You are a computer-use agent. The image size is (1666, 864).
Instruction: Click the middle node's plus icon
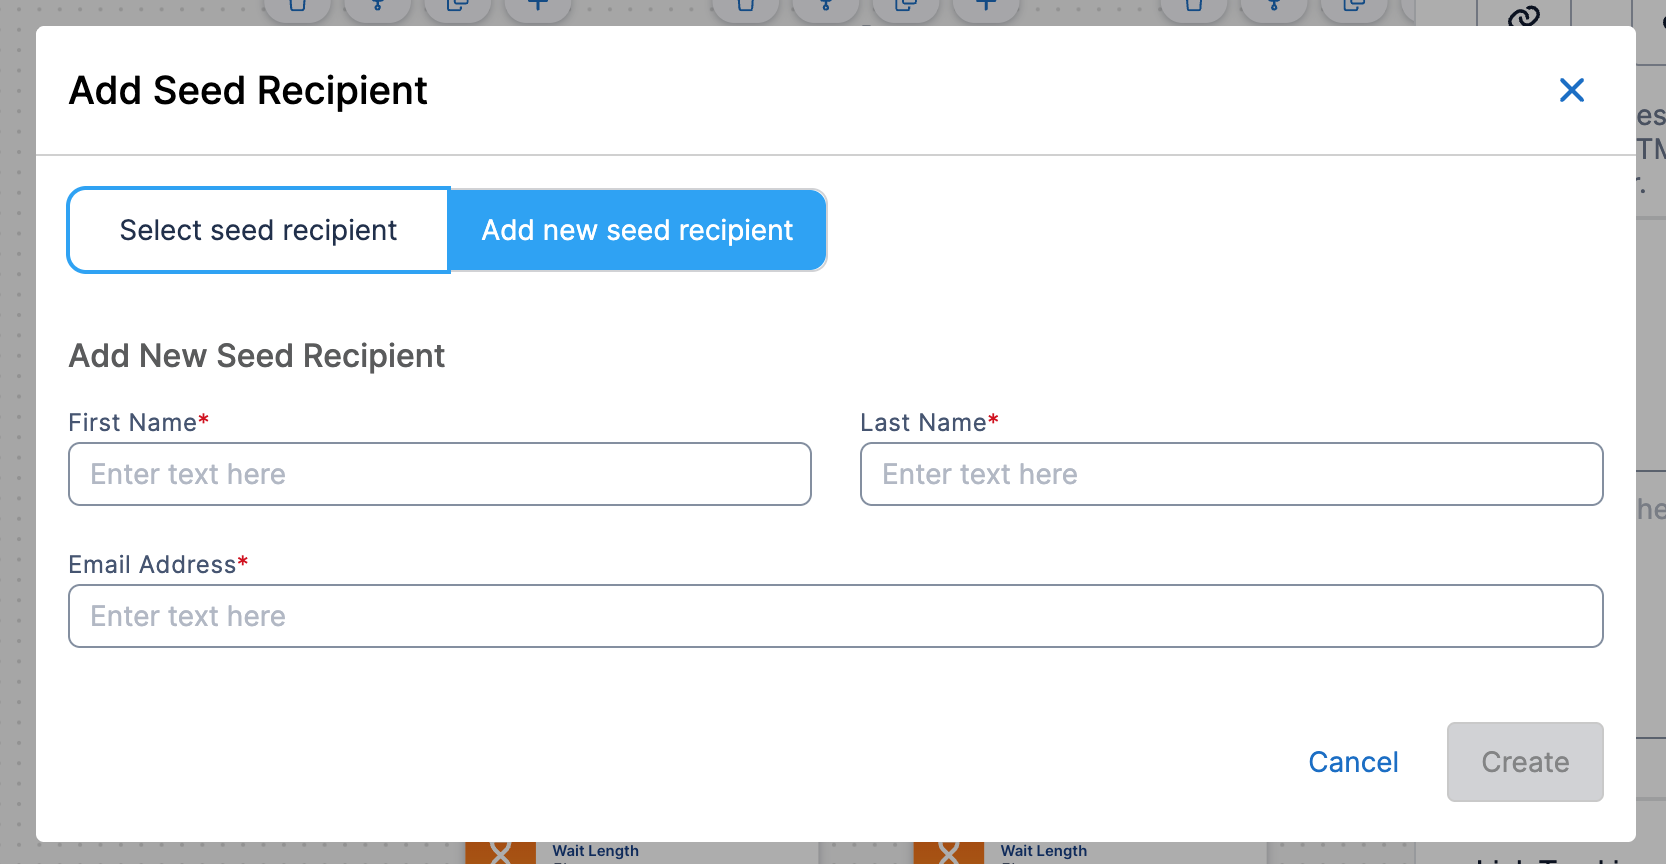click(986, 8)
